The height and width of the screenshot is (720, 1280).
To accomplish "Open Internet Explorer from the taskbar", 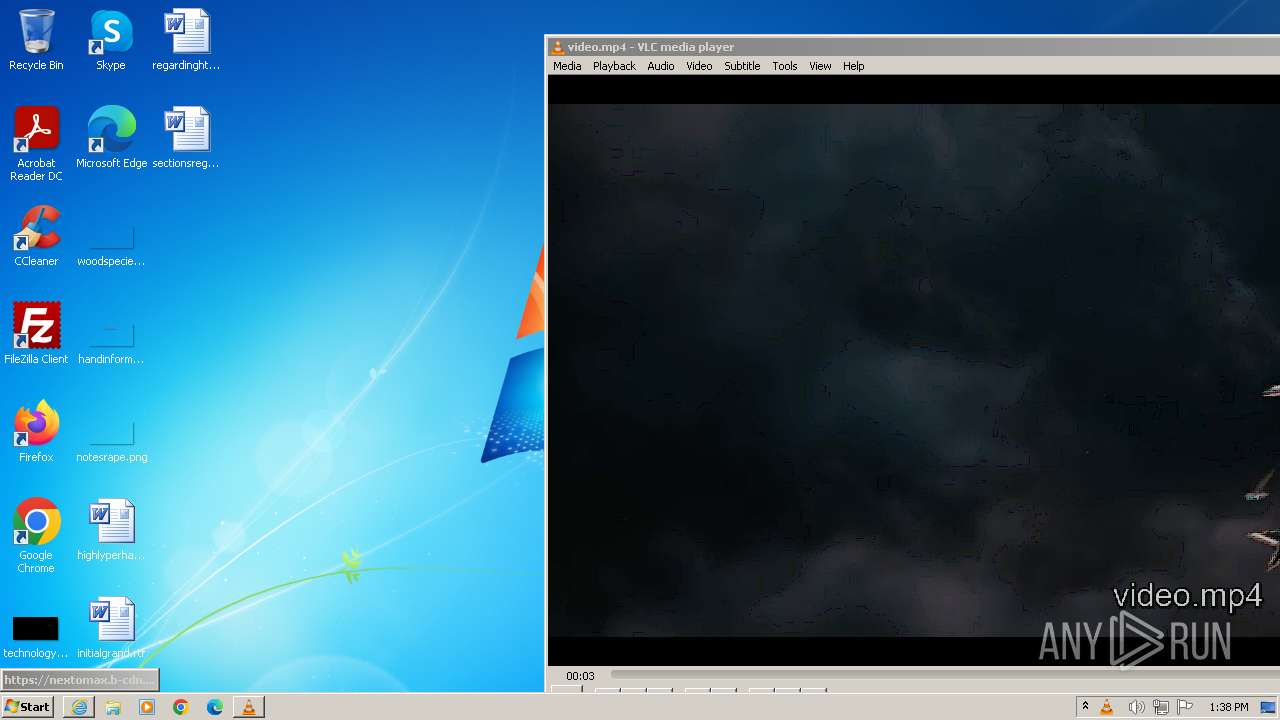I will (x=79, y=707).
